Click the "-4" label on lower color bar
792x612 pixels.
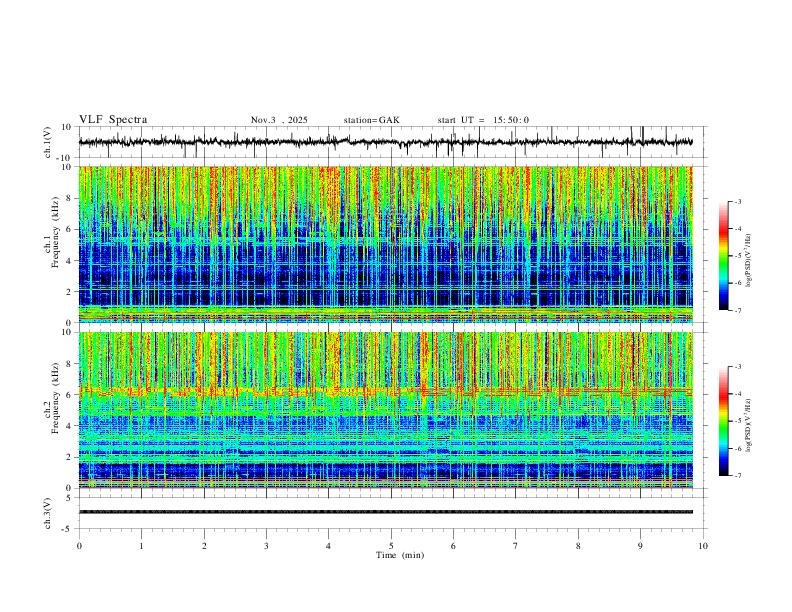738,394
